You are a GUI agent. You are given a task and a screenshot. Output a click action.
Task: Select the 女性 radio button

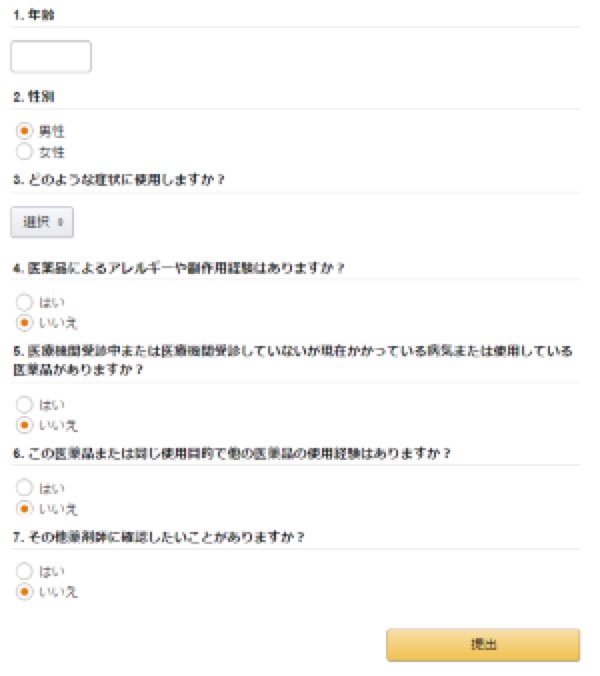[x=25, y=152]
